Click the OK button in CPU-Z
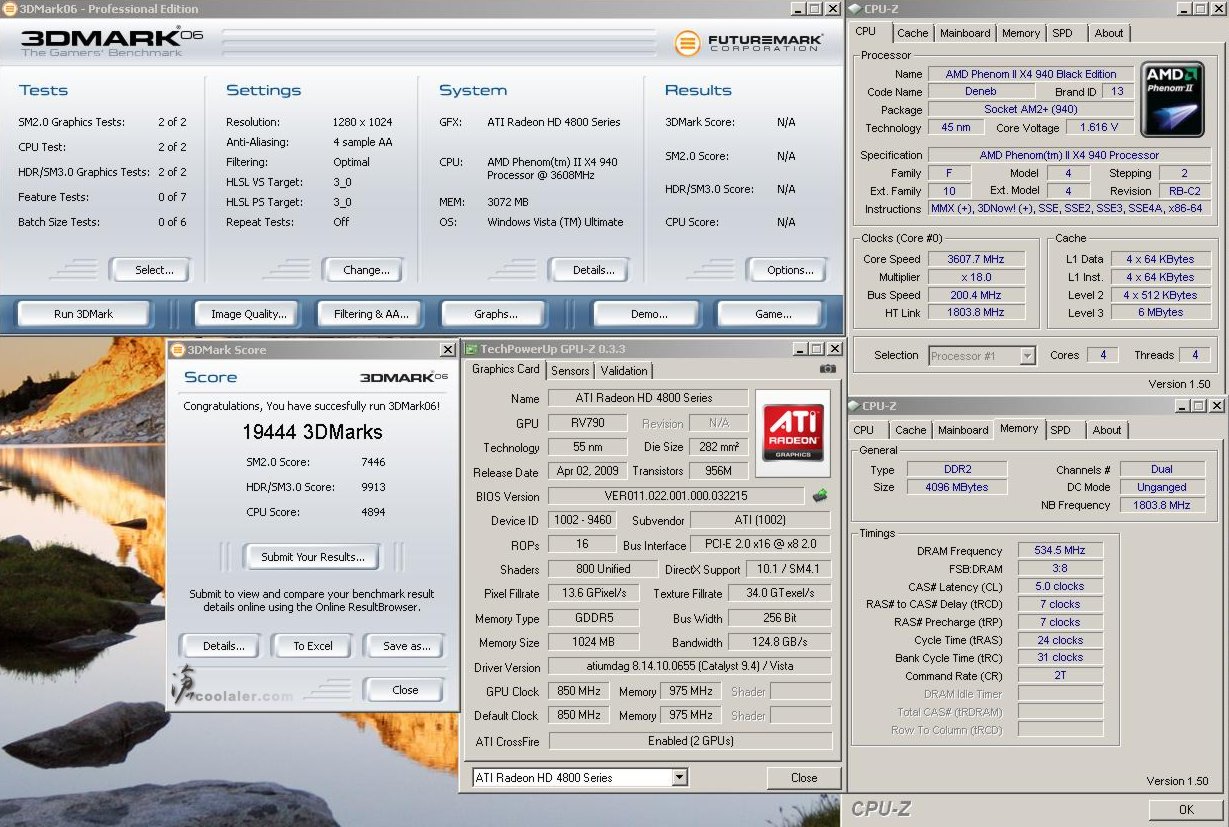The height and width of the screenshot is (827, 1229). 1186,810
